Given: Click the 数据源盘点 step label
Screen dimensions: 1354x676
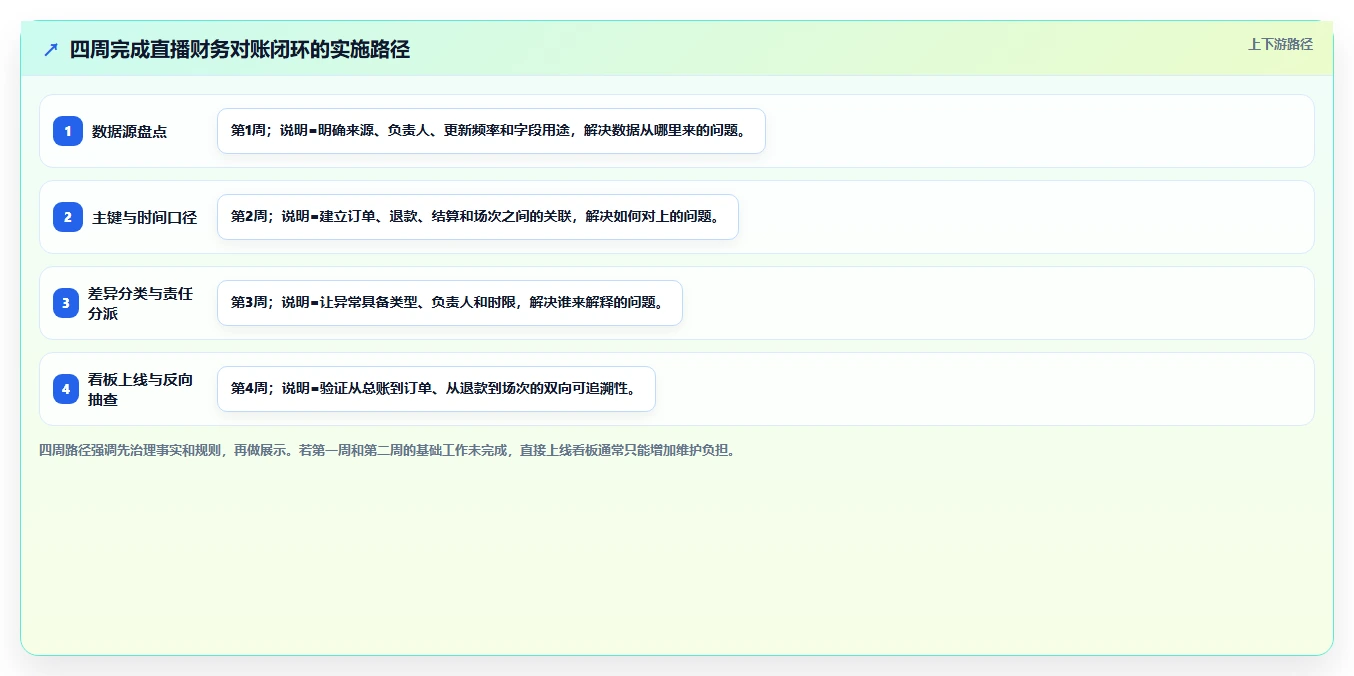Looking at the screenshot, I should [x=129, y=131].
